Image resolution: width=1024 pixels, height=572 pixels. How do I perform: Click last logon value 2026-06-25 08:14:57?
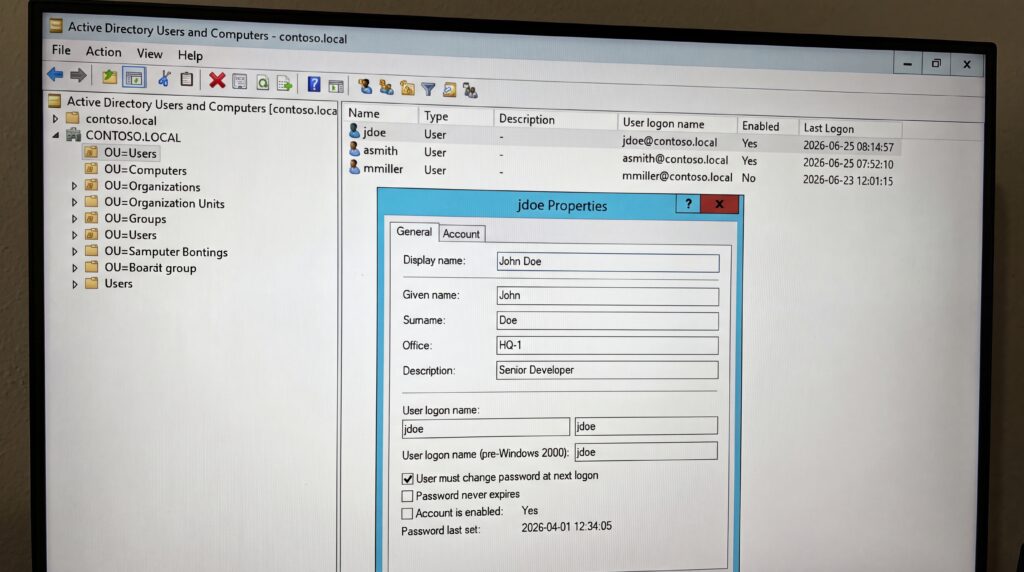pyautogui.click(x=848, y=147)
